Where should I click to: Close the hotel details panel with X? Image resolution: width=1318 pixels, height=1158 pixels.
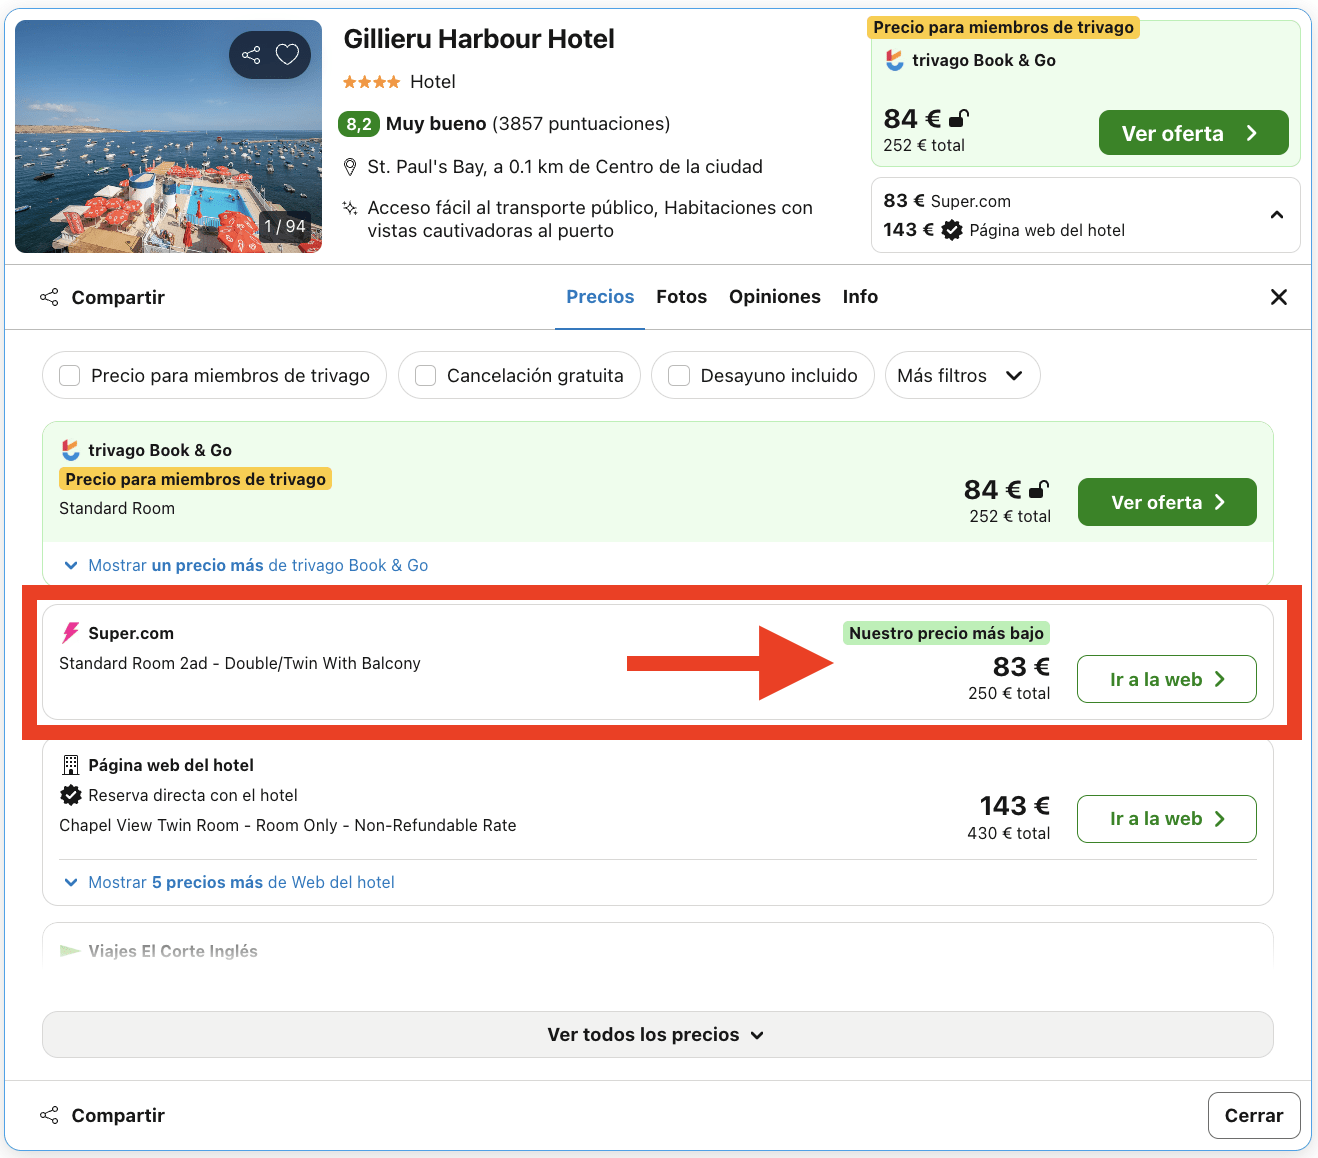[1278, 297]
